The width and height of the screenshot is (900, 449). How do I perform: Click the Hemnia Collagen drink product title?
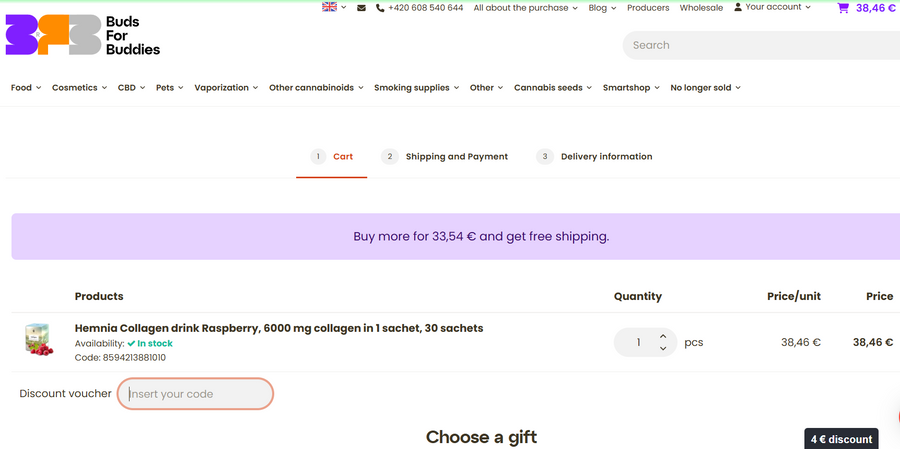[x=279, y=328]
